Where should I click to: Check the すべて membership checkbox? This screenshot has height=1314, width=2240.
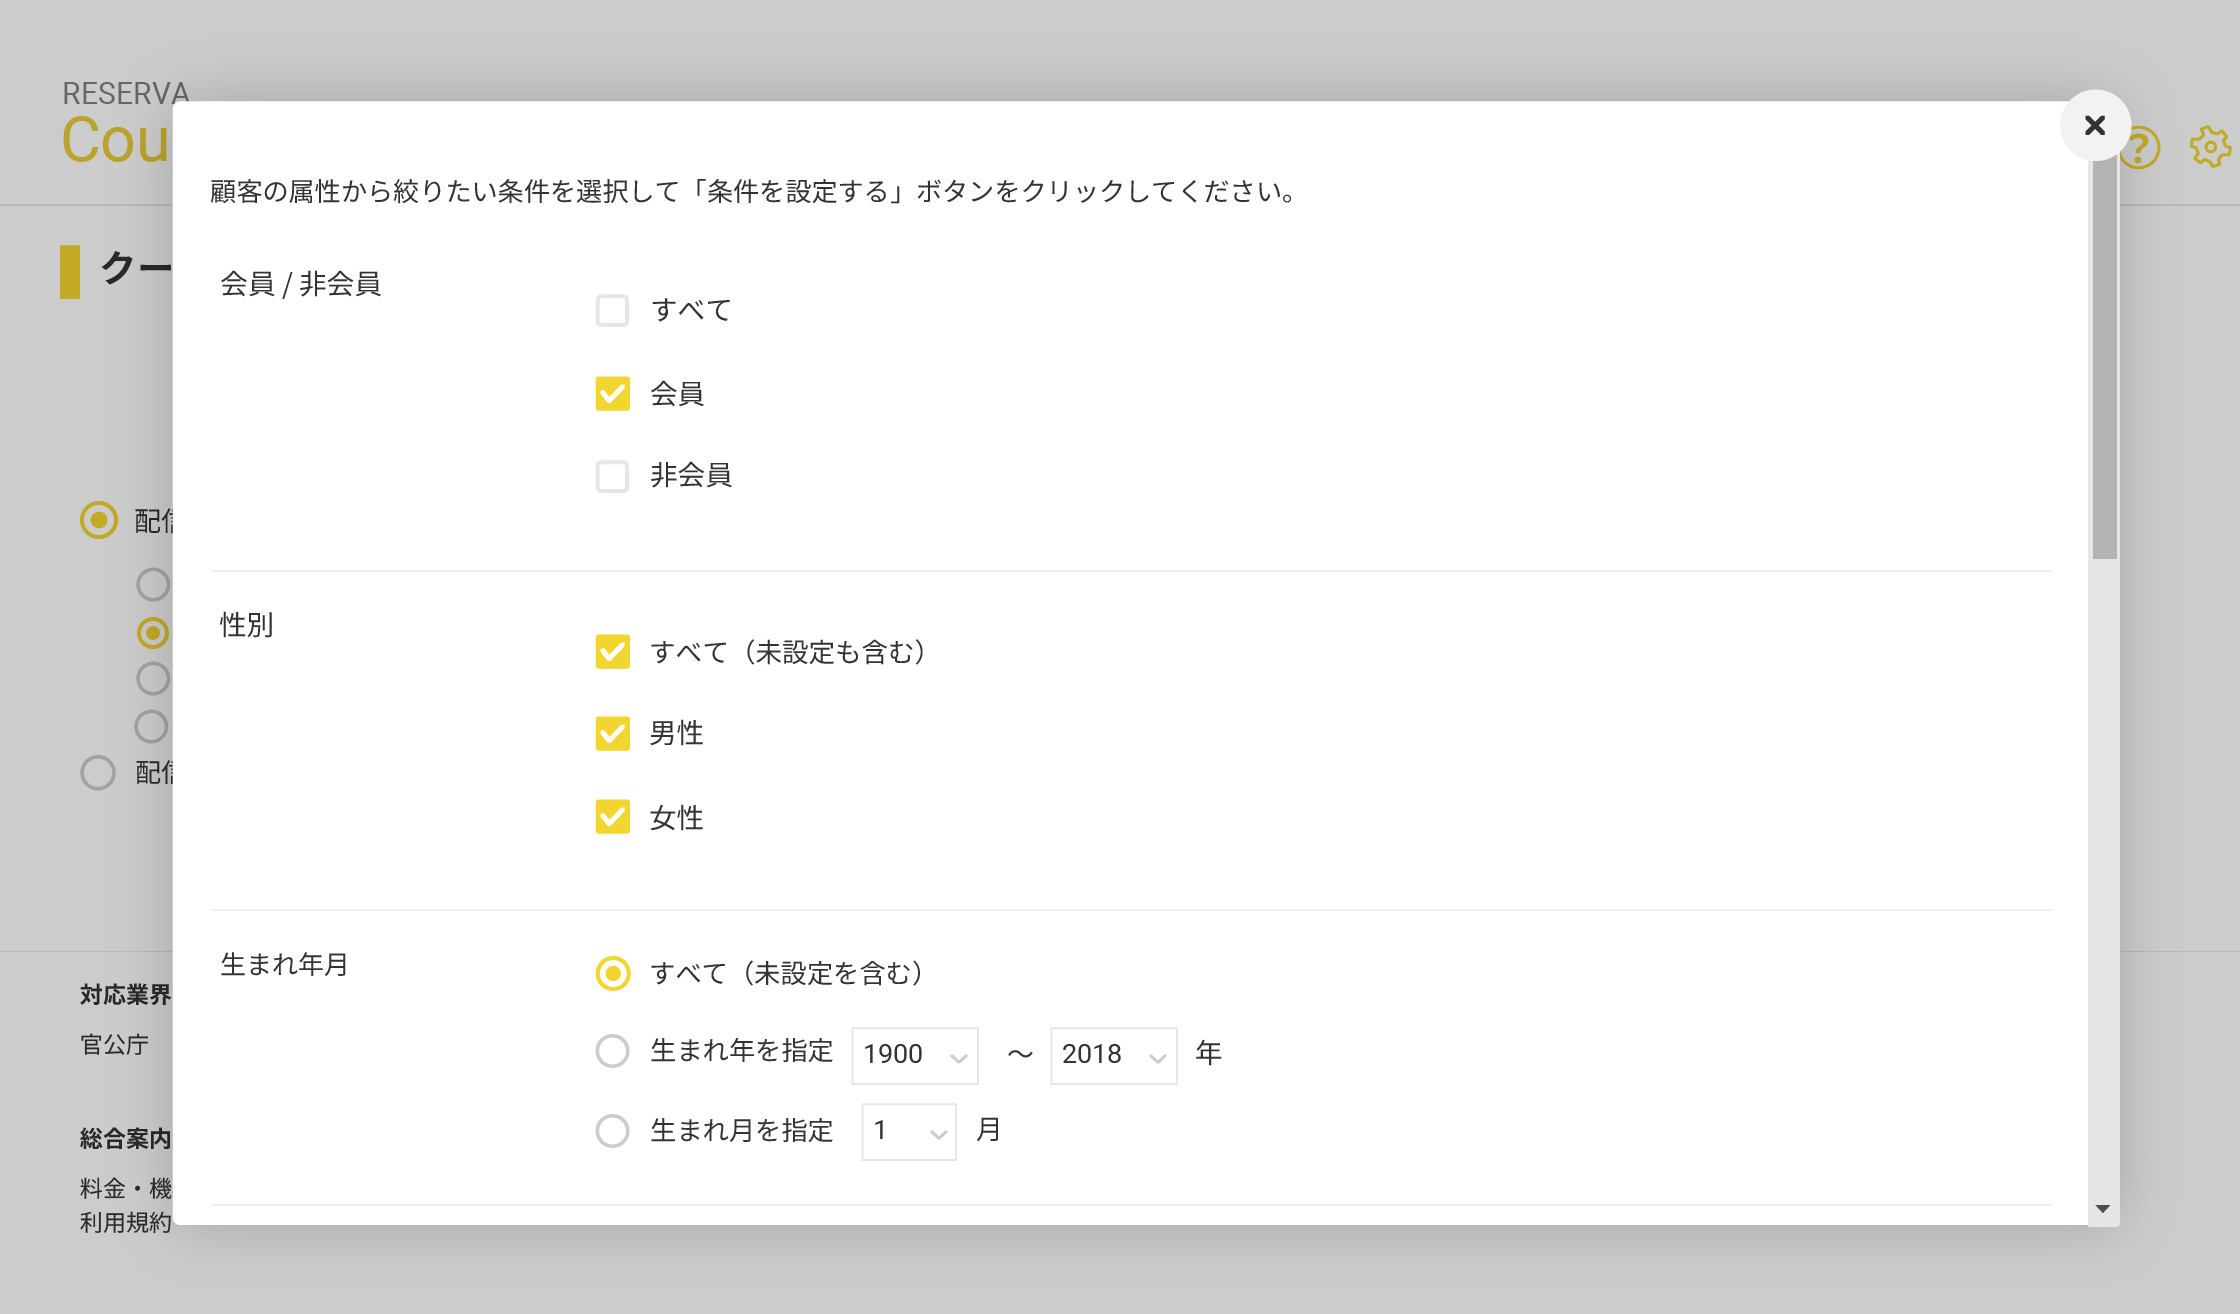tap(612, 310)
